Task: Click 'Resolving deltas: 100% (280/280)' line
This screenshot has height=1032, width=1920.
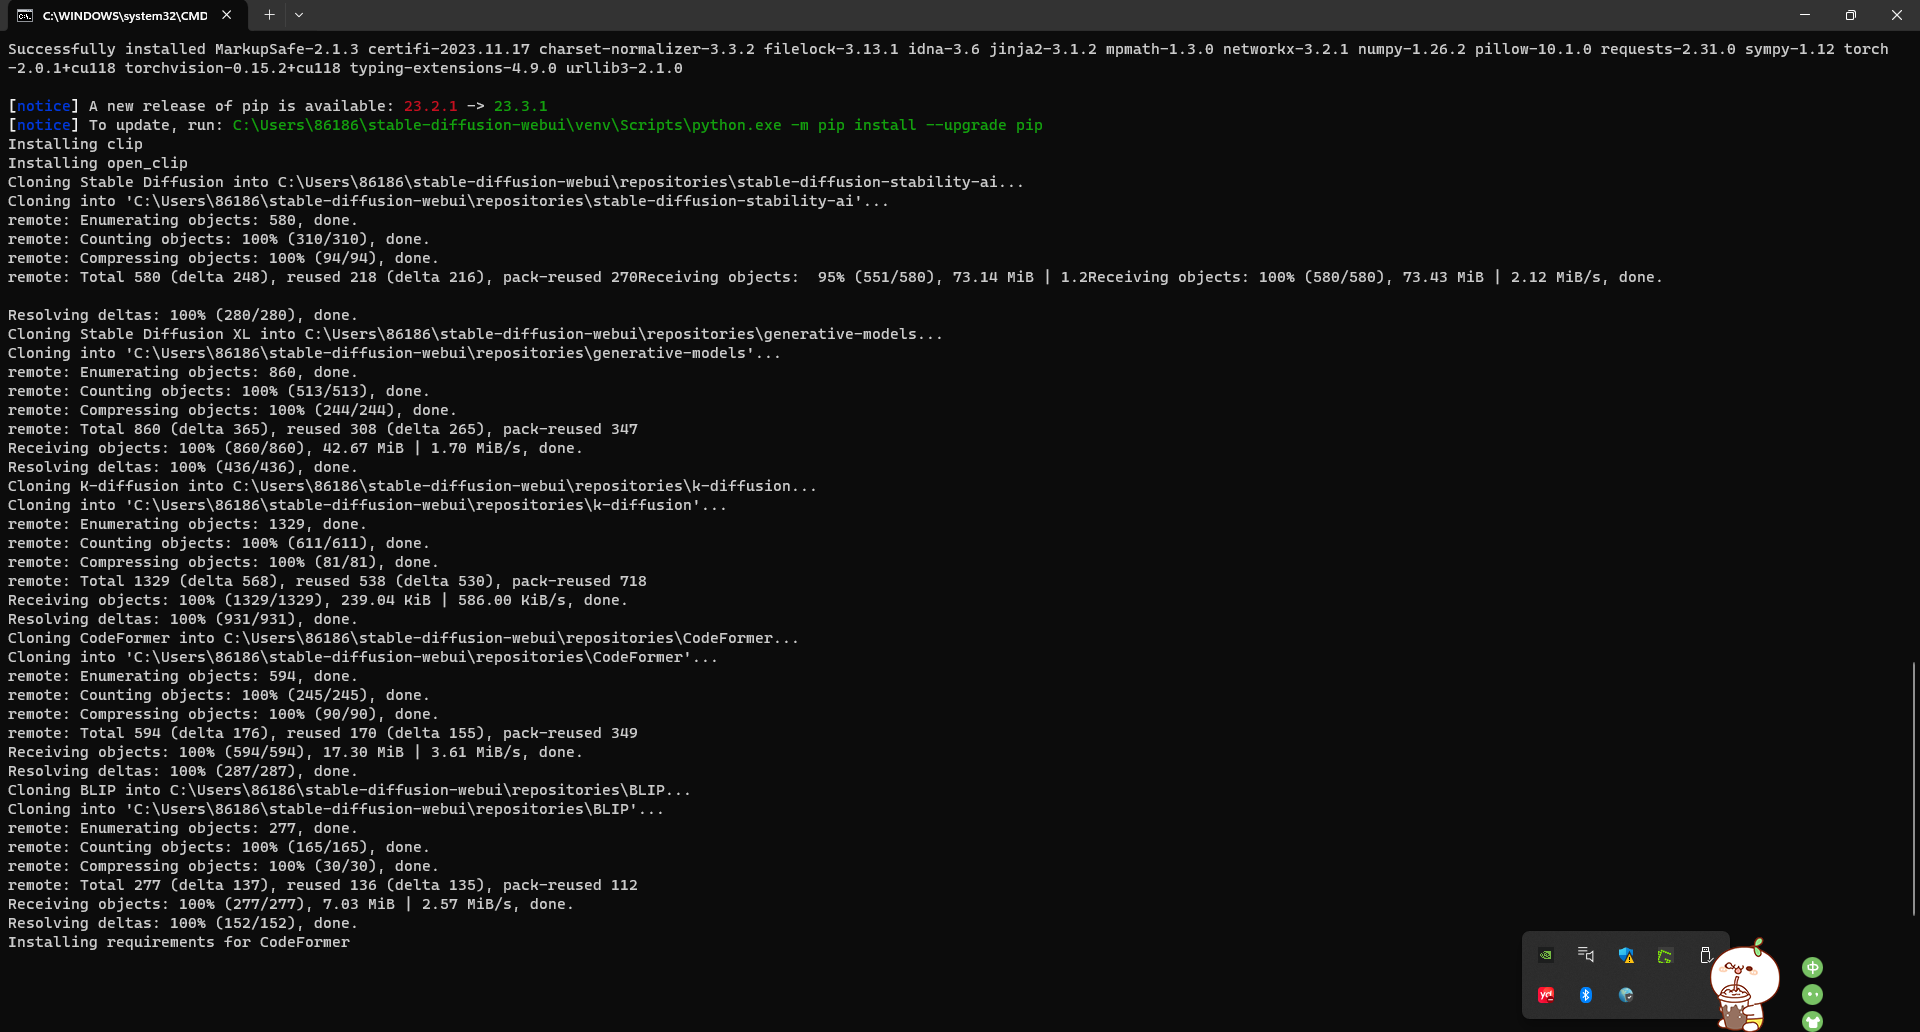Action: click(x=183, y=315)
